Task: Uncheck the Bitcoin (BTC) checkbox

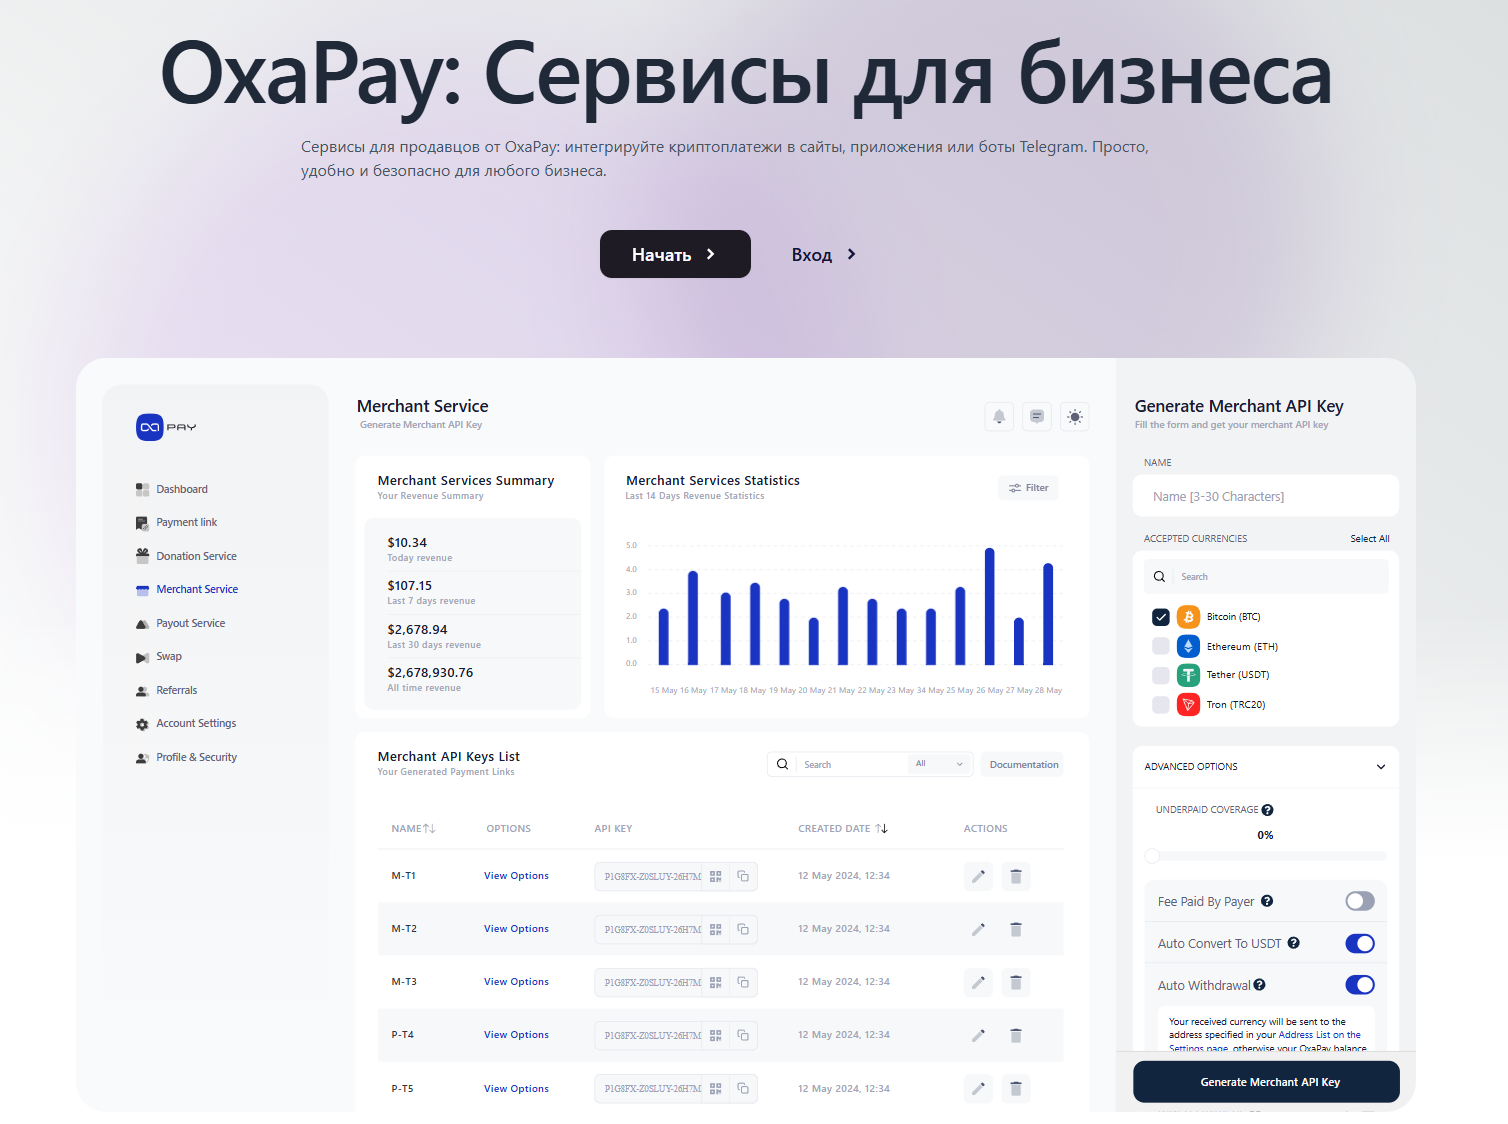Action: point(1161,617)
